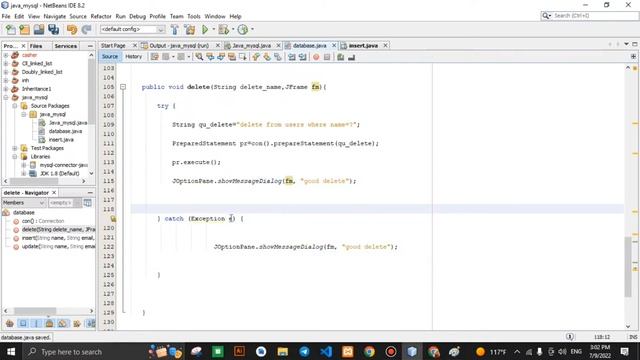Click the Source view button

(110, 57)
